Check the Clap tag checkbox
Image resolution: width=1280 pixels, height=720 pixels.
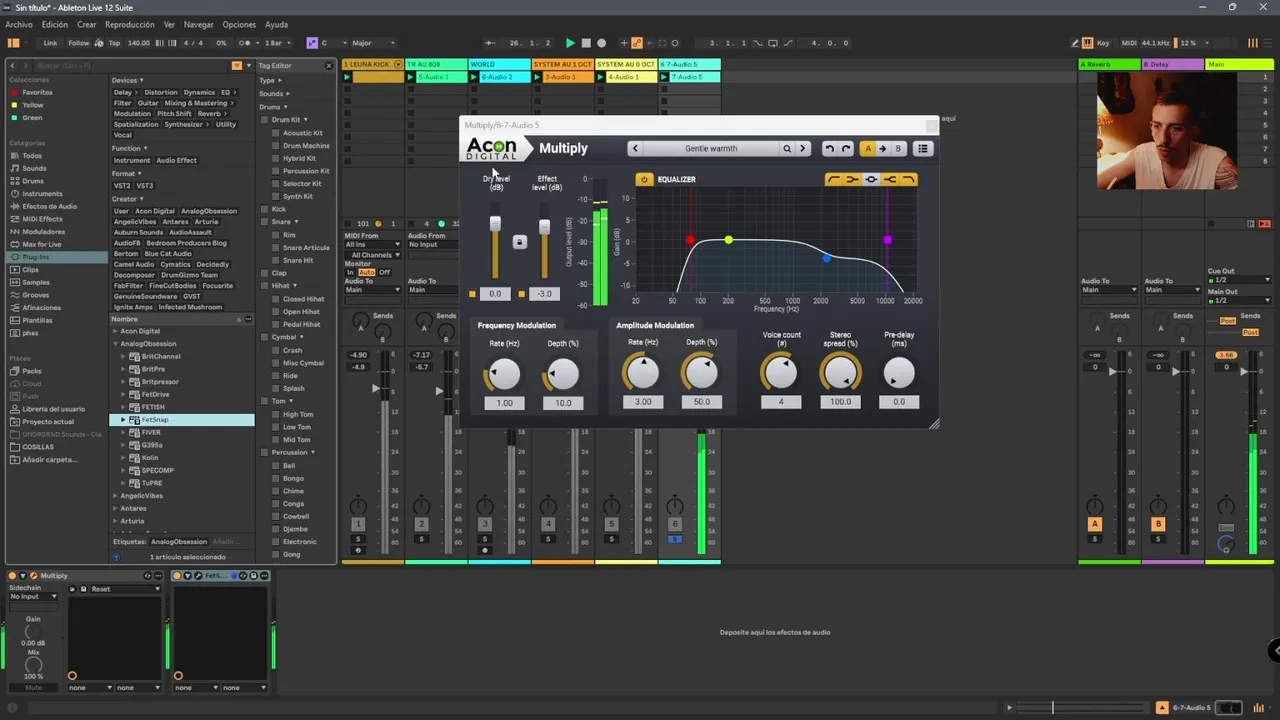click(265, 273)
